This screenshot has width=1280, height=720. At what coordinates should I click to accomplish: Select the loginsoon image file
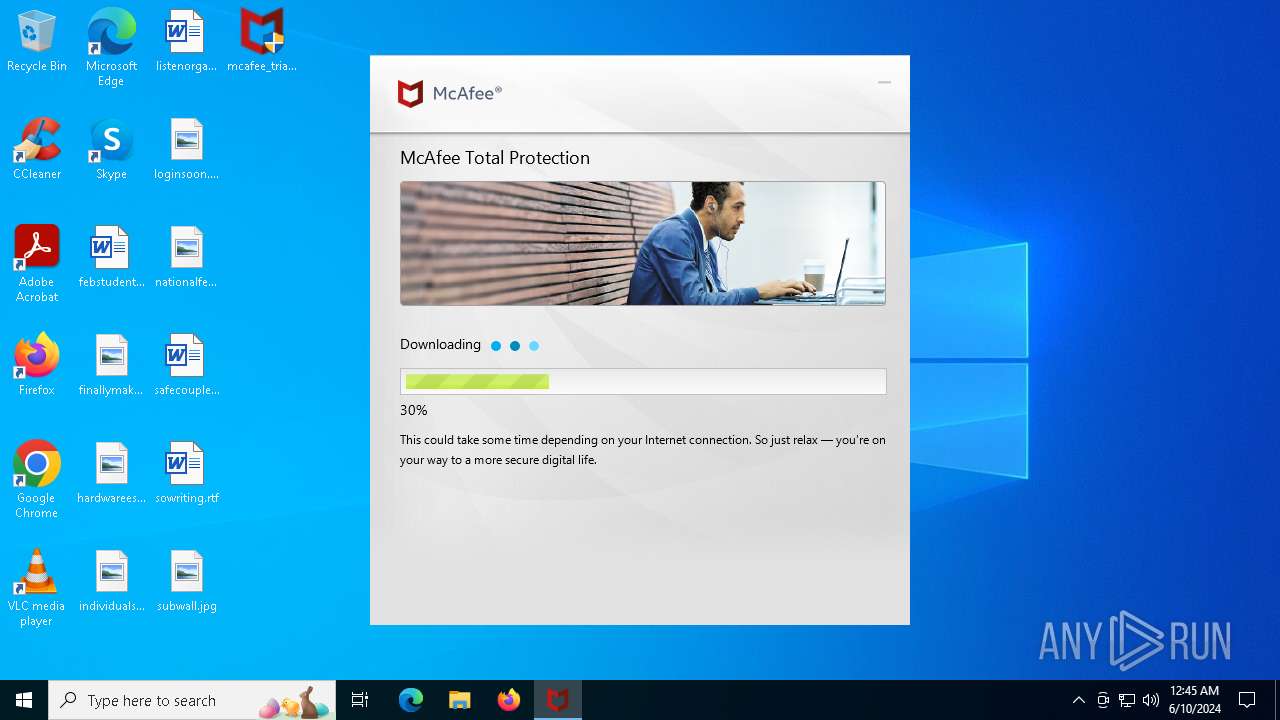[186, 149]
